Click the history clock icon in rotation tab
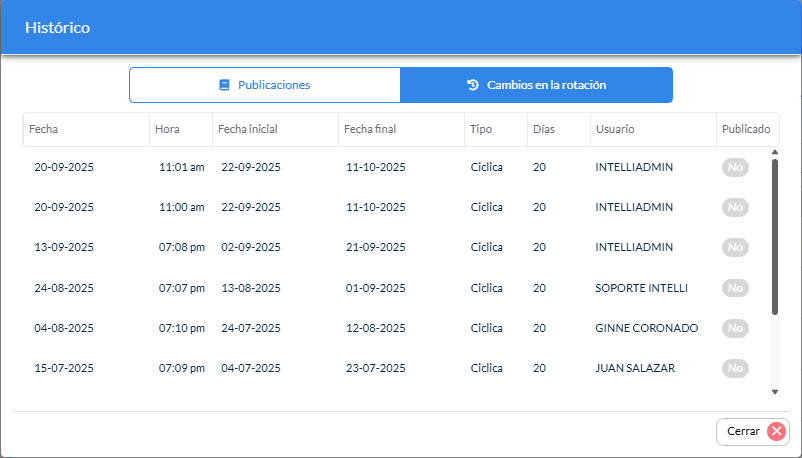802x458 pixels. 473,85
